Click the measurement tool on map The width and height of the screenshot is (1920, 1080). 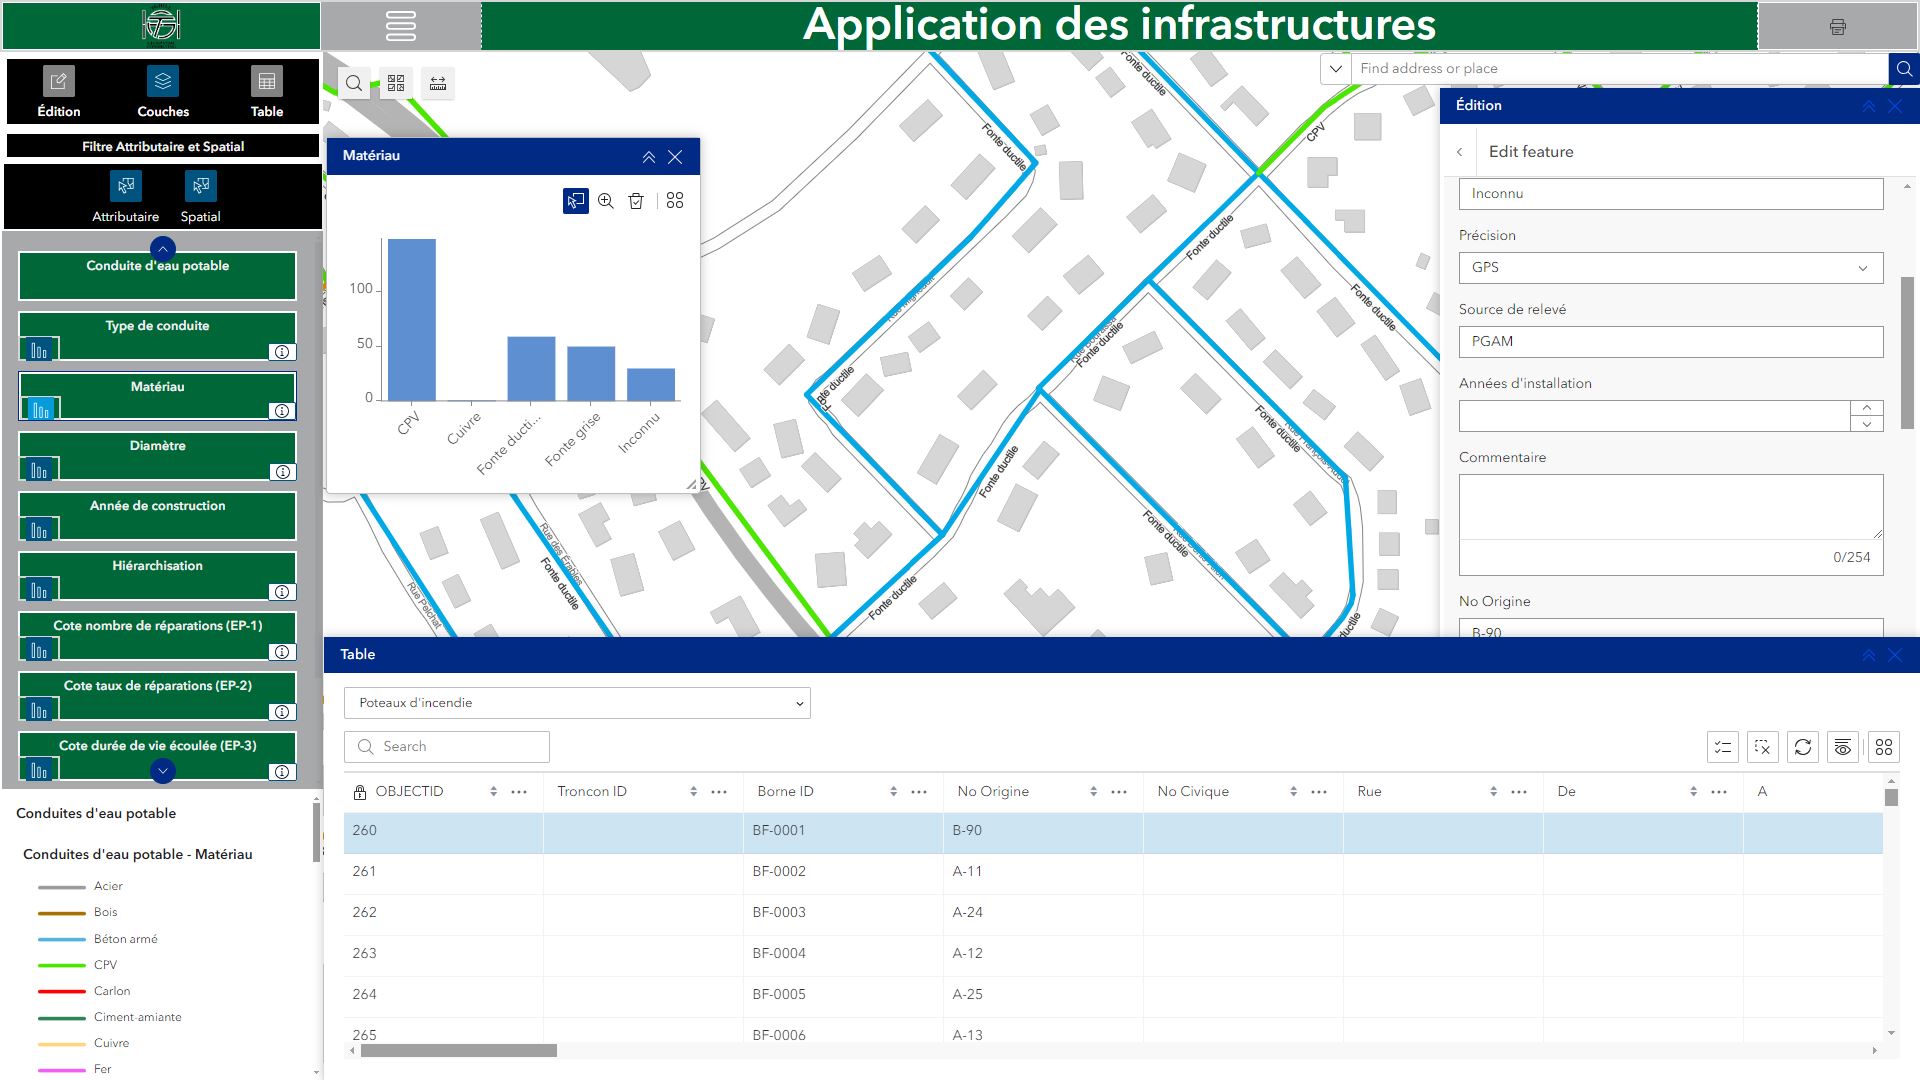pyautogui.click(x=438, y=84)
